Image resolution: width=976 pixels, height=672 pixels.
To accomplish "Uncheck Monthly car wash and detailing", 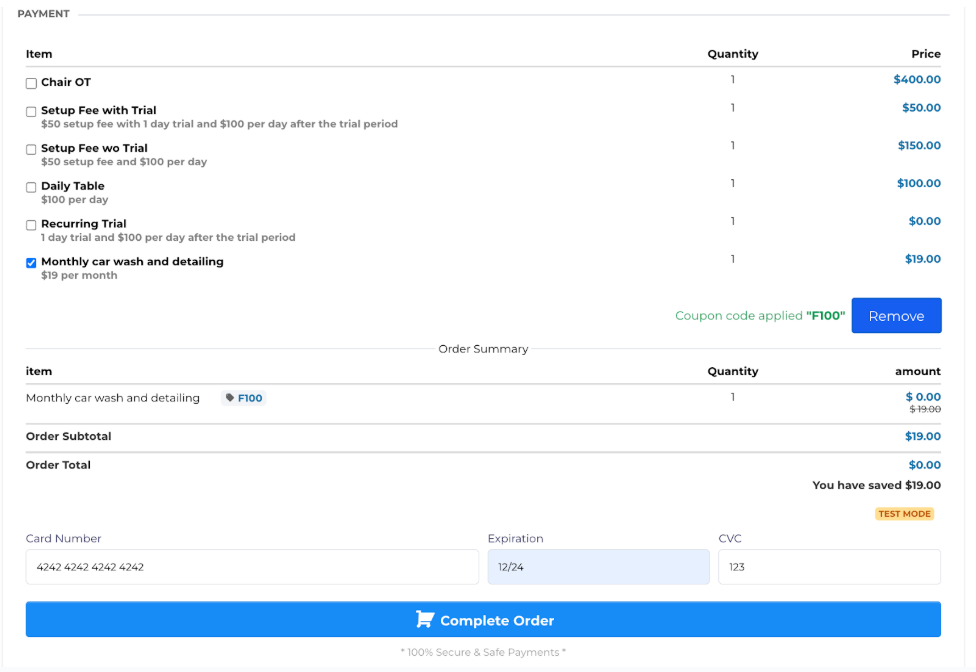I will [31, 263].
